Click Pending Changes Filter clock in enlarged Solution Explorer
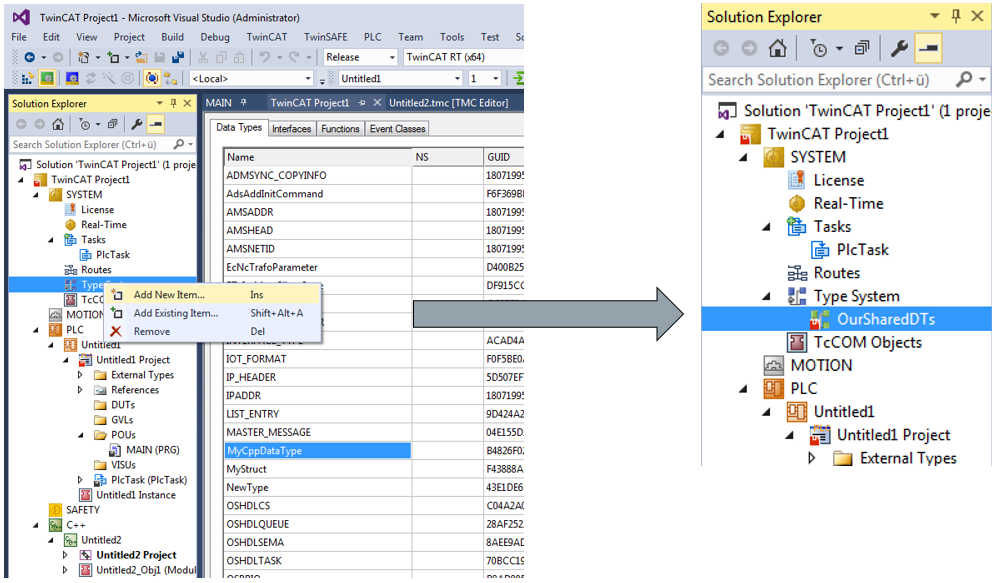998x583 pixels. (x=819, y=48)
